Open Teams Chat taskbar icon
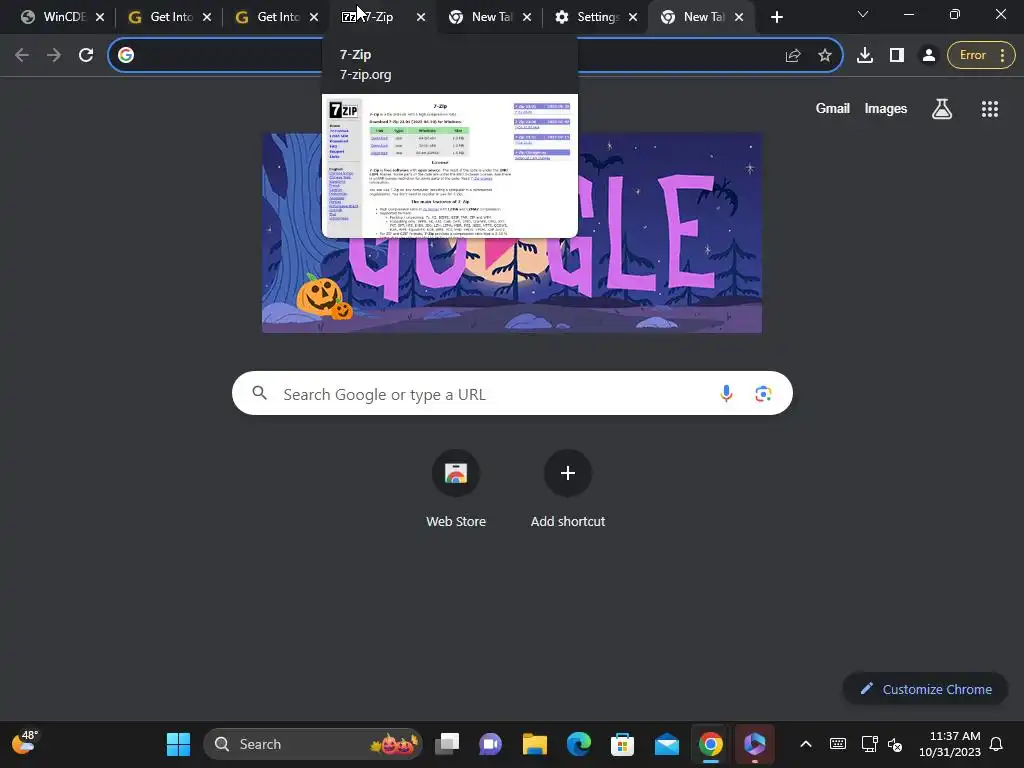Screen dimensions: 1024x768 coord(490,744)
